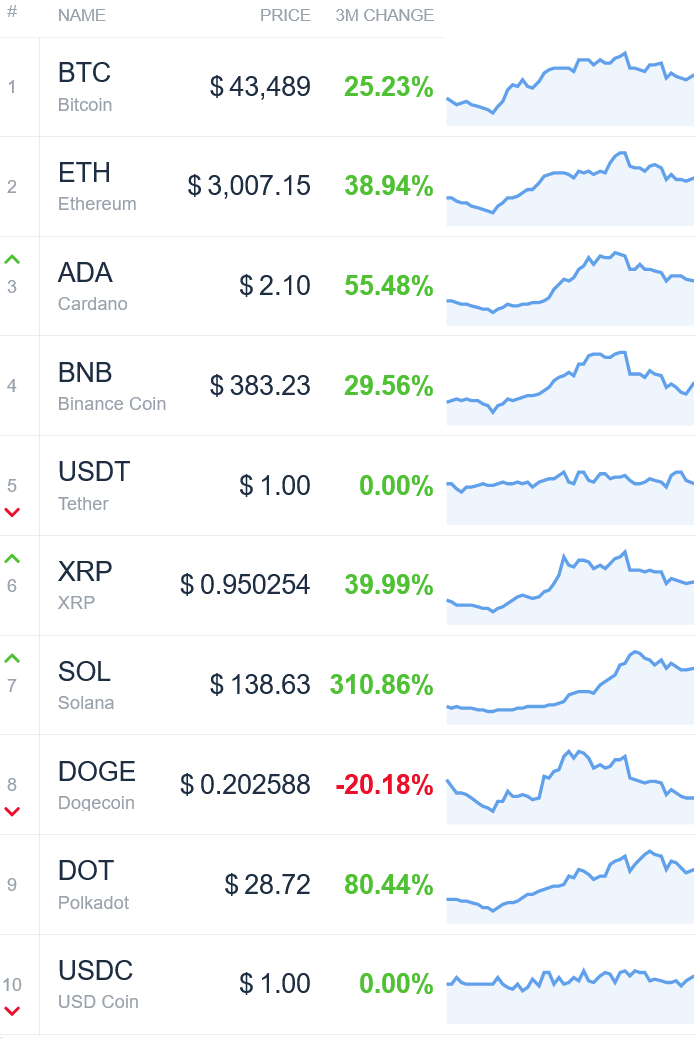The image size is (698, 1039).
Task: Click Solana's 310.86% change value
Action: pyautogui.click(x=382, y=684)
